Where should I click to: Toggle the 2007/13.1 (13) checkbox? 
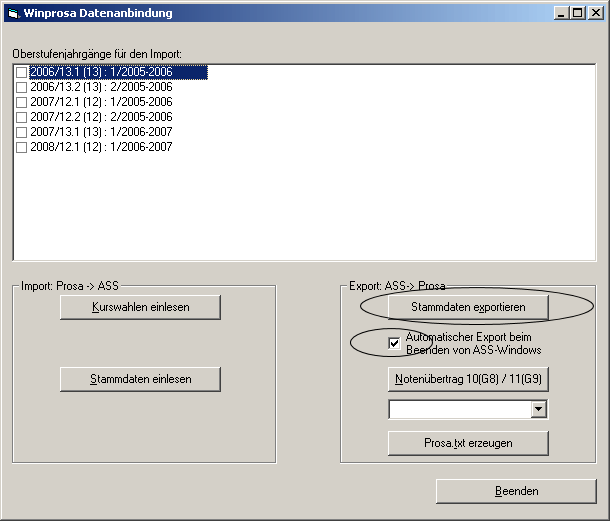coord(22,132)
